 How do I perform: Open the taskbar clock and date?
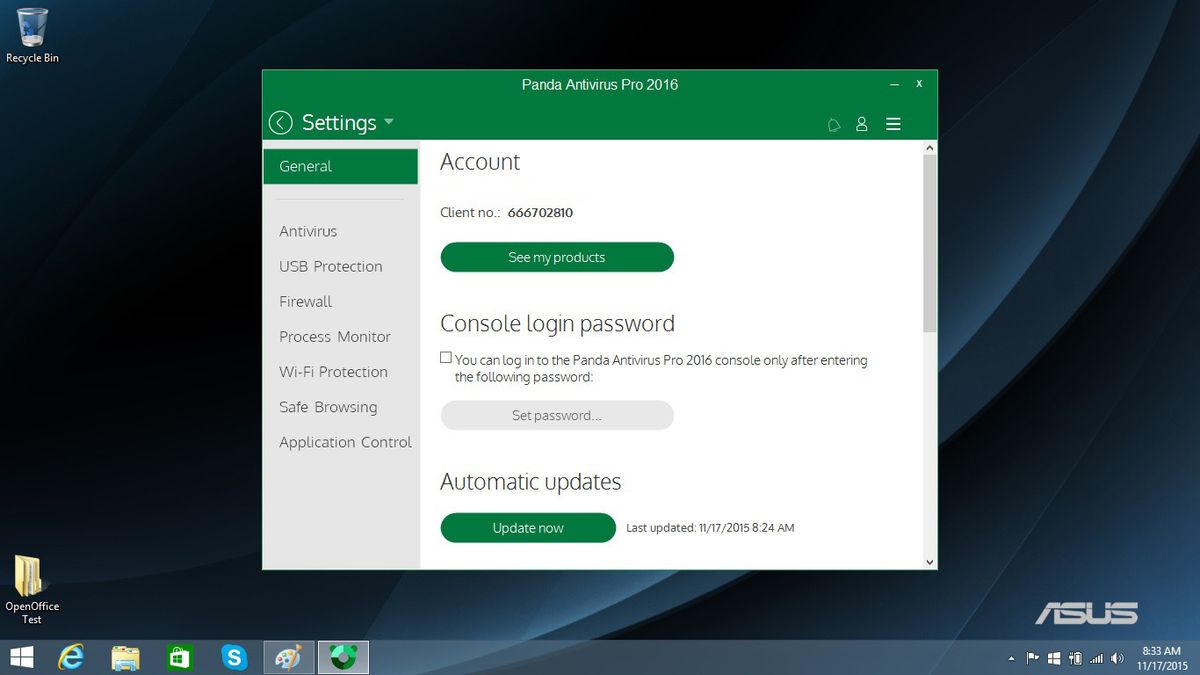tap(1161, 658)
